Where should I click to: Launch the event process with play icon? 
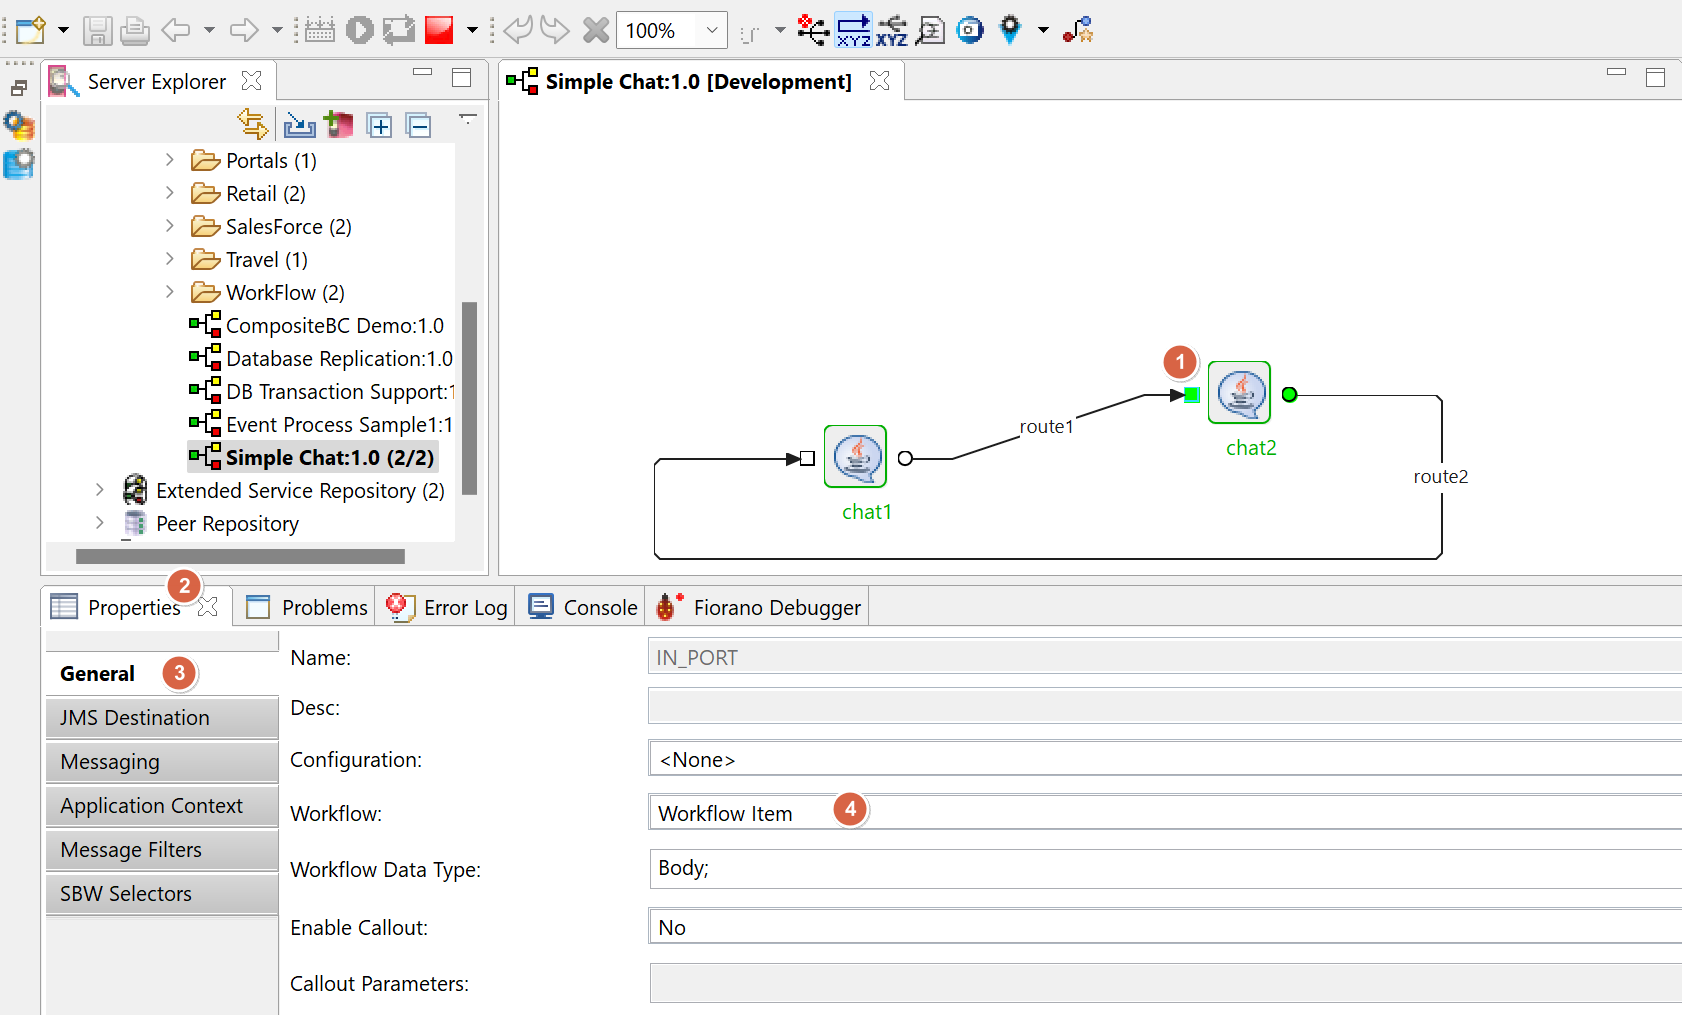(360, 30)
